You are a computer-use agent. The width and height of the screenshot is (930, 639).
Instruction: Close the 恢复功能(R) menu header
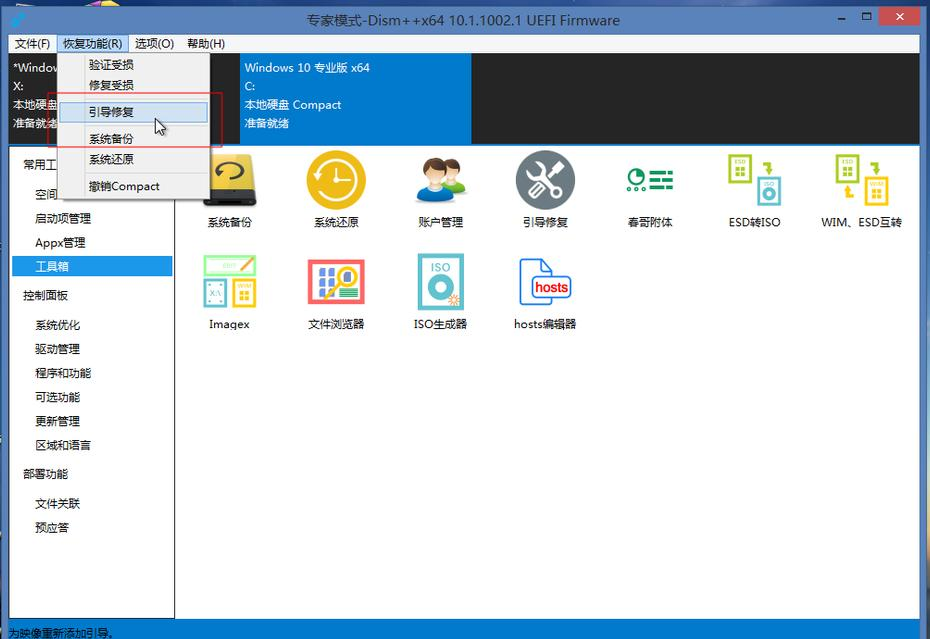(x=93, y=43)
